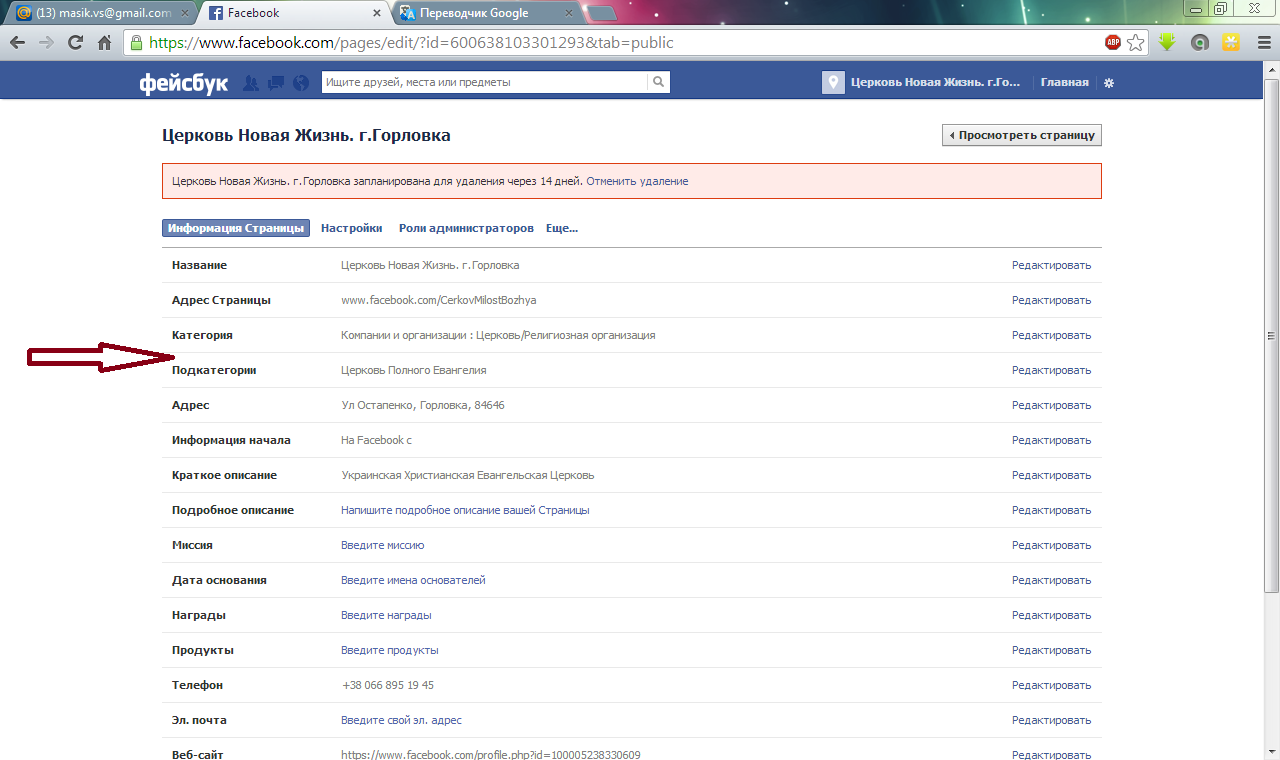
Task: Bookmark this page with the star icon
Action: tap(1136, 43)
